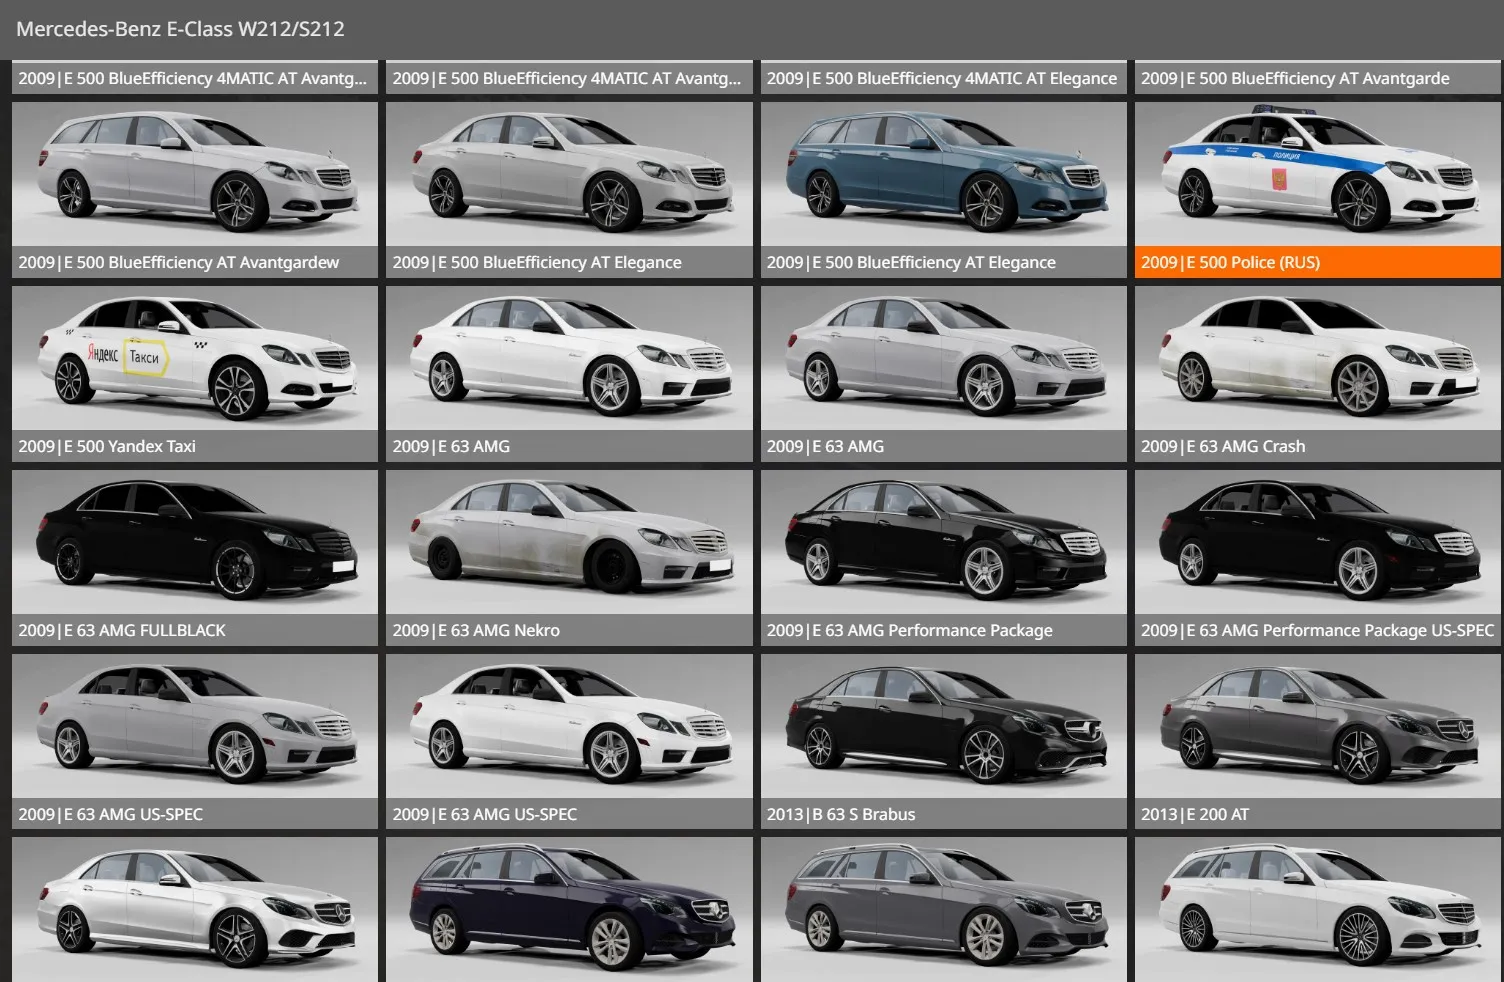Choose the white 2009 E 63 AMG sedan
The height and width of the screenshot is (982, 1504).
(x=569, y=358)
